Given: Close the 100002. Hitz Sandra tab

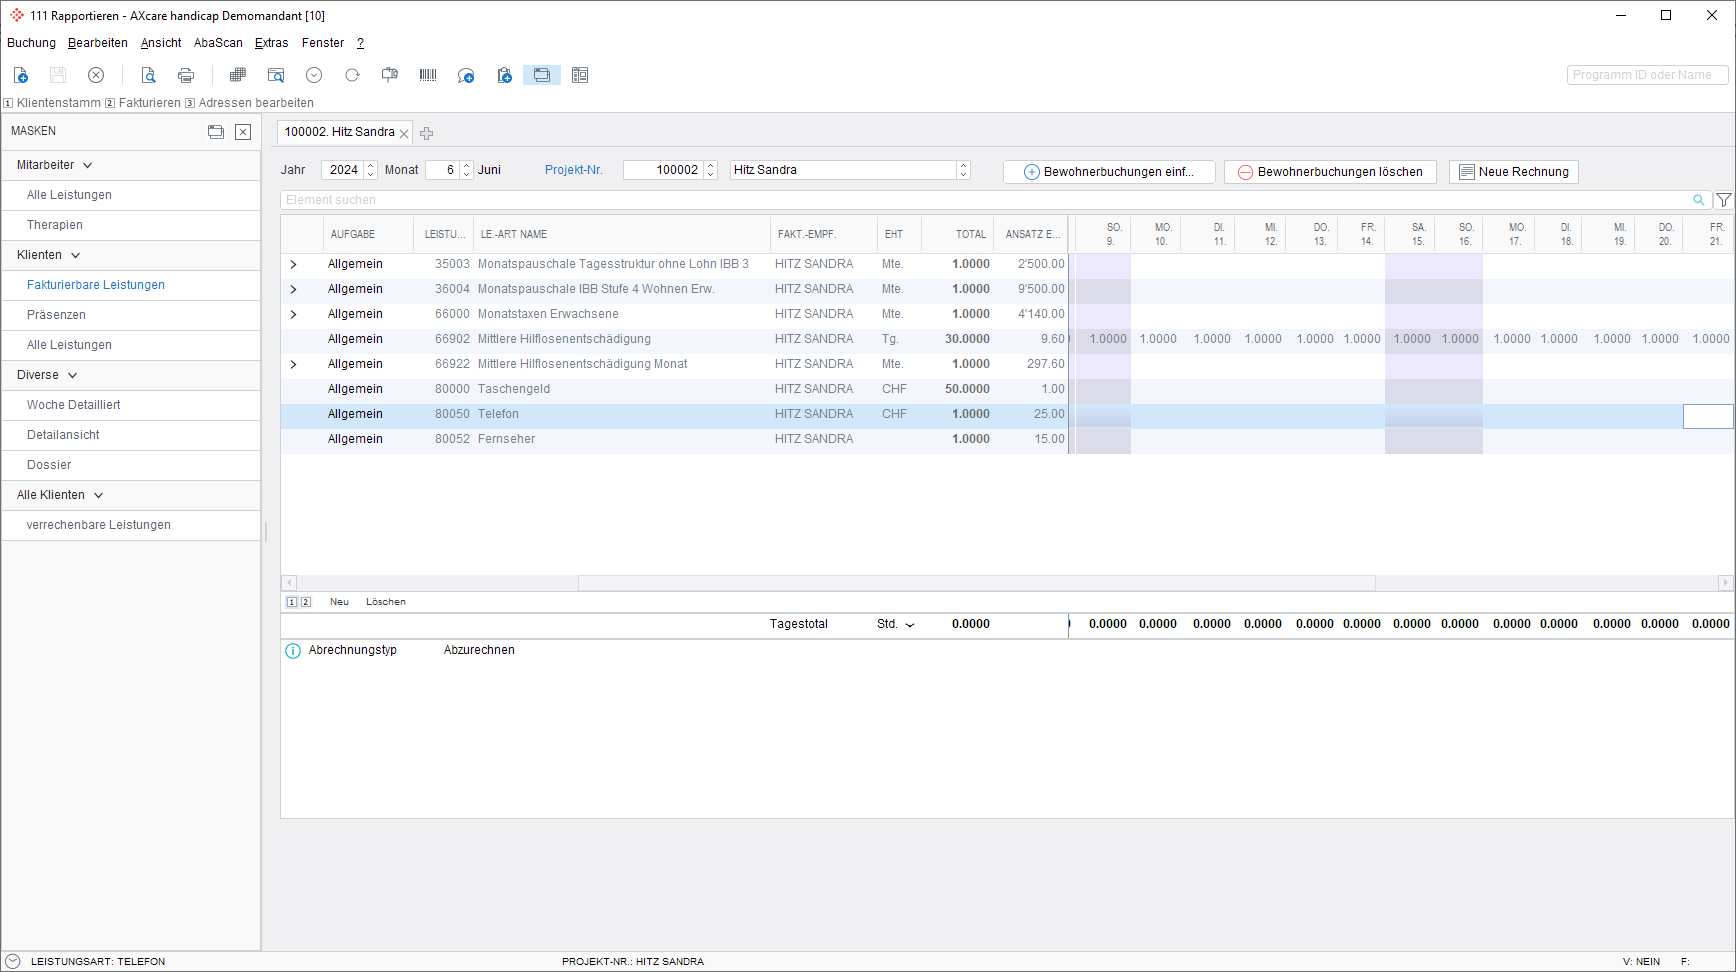Looking at the screenshot, I should coord(404,133).
